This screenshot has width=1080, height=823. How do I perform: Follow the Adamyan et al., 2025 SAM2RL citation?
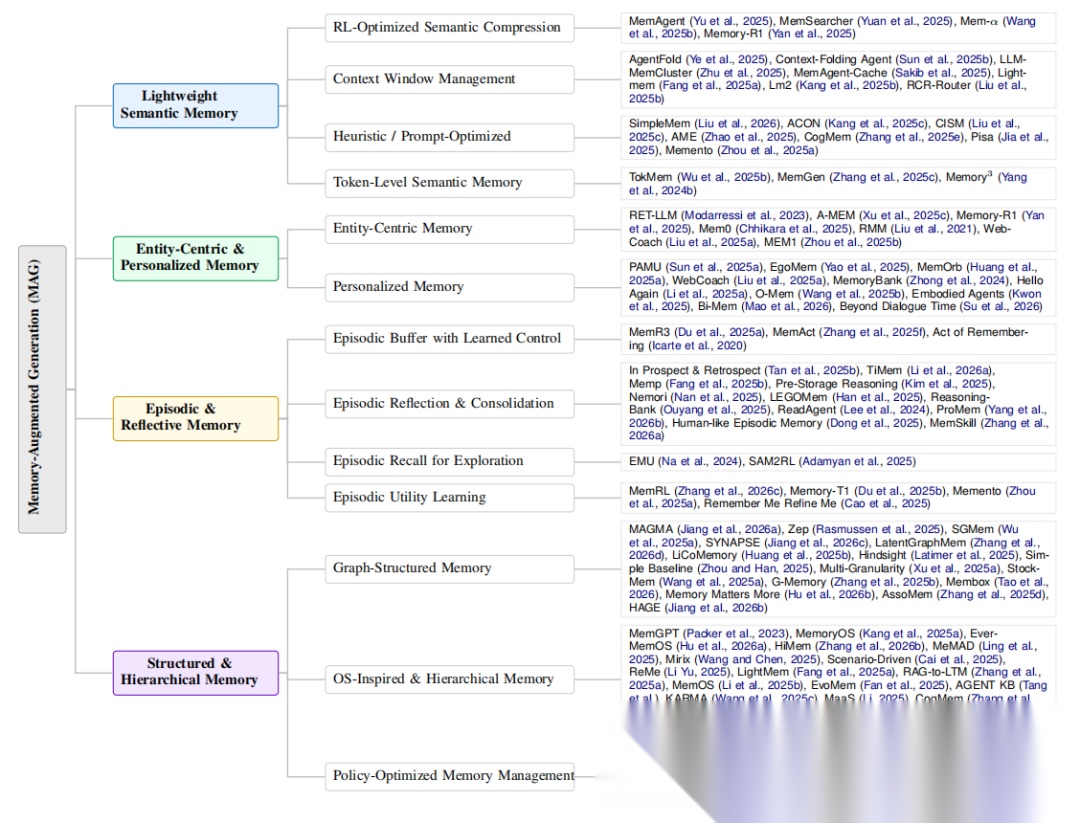(x=859, y=461)
